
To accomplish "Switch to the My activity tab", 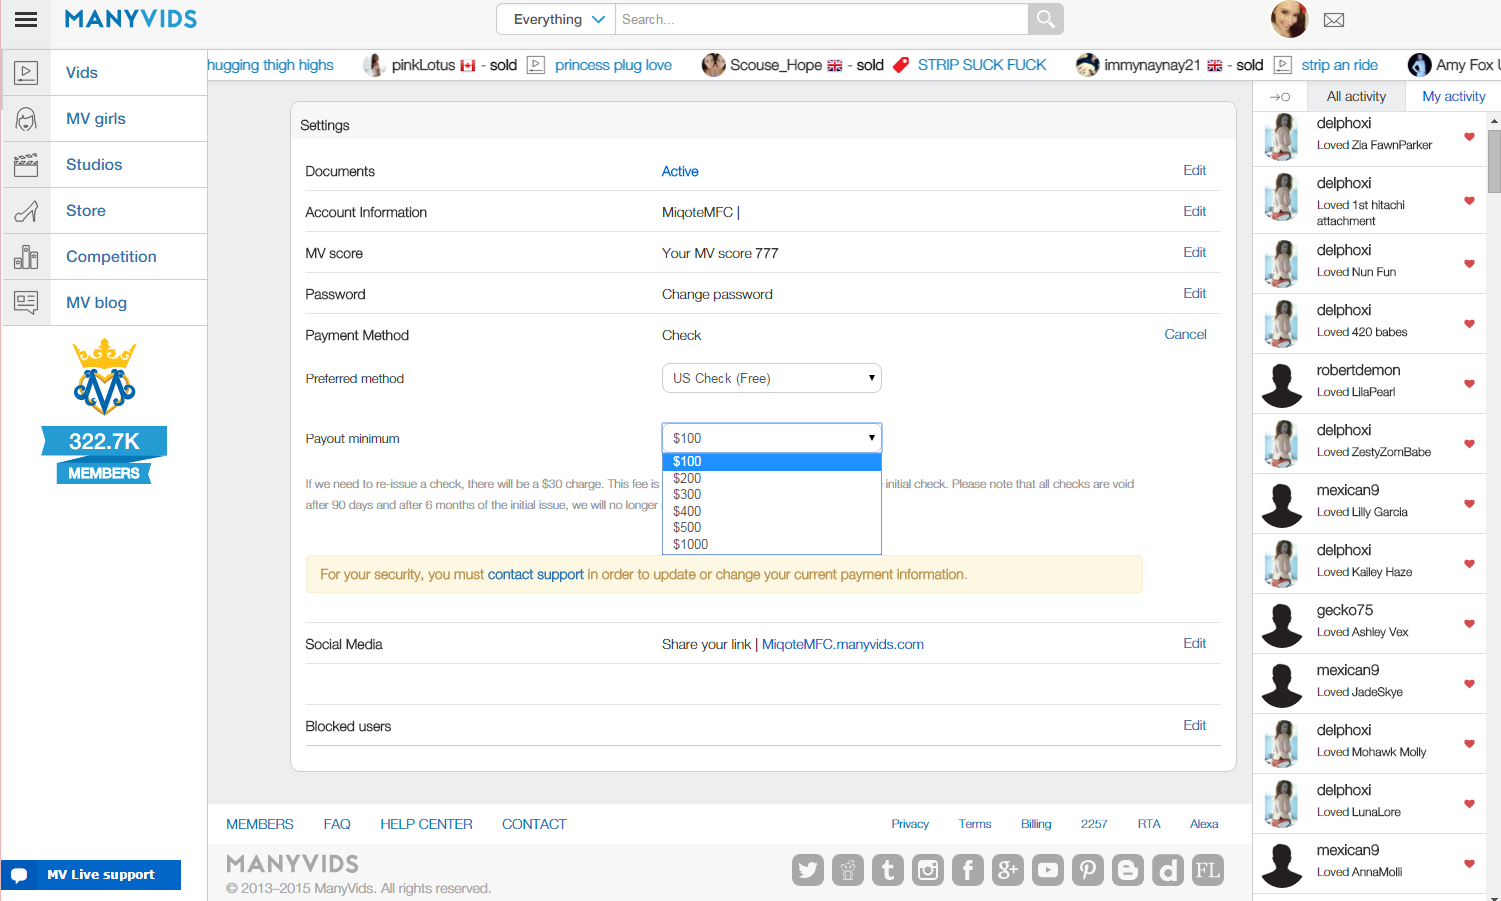I will click(x=1453, y=97).
